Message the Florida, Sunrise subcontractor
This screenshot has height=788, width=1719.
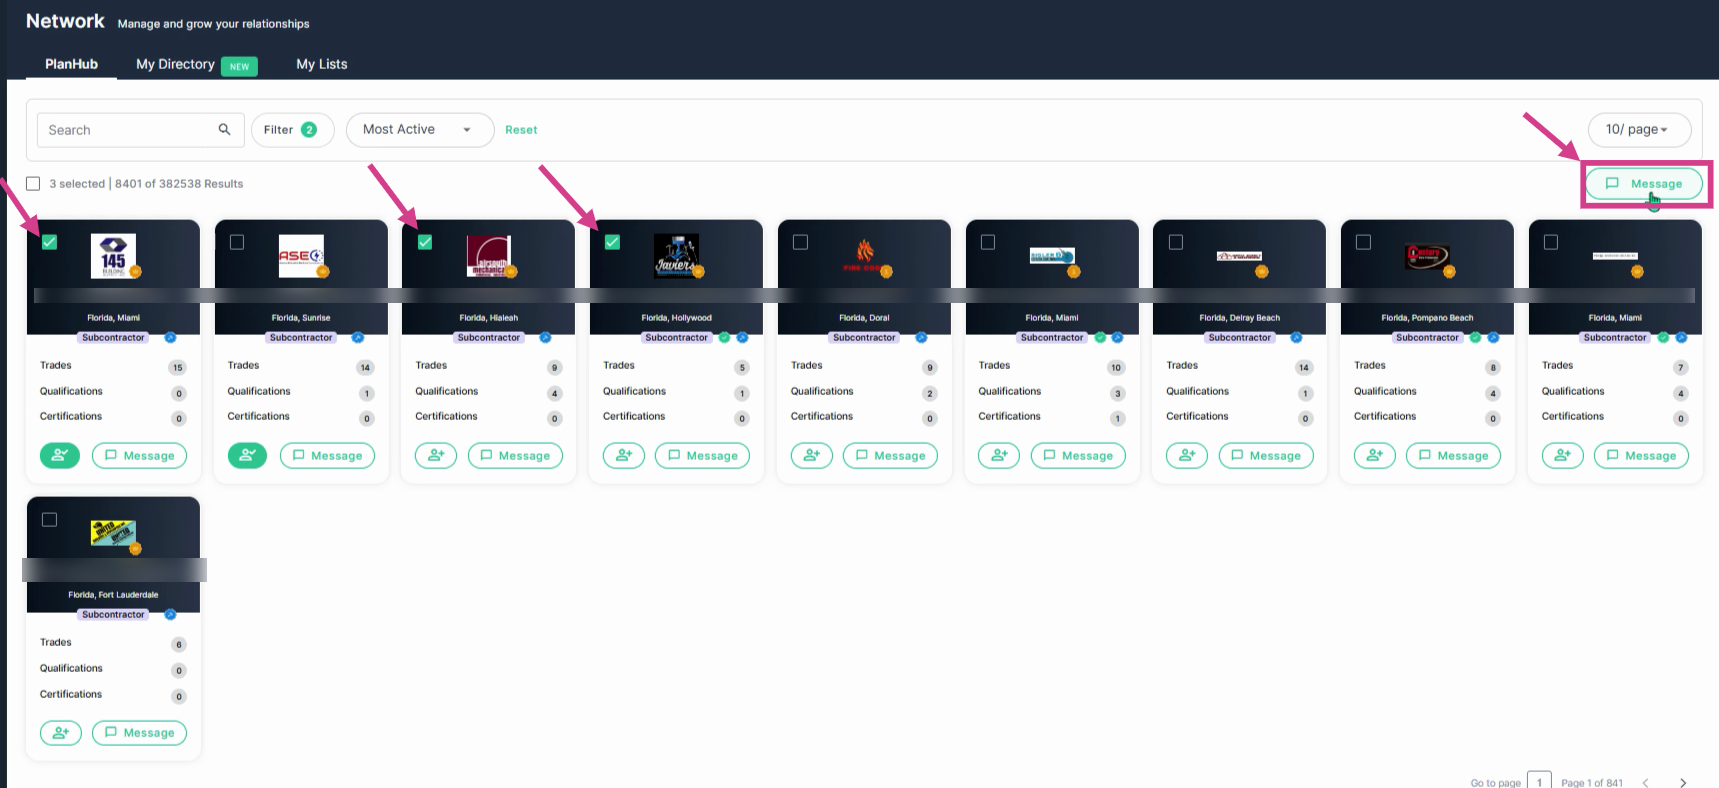point(327,456)
